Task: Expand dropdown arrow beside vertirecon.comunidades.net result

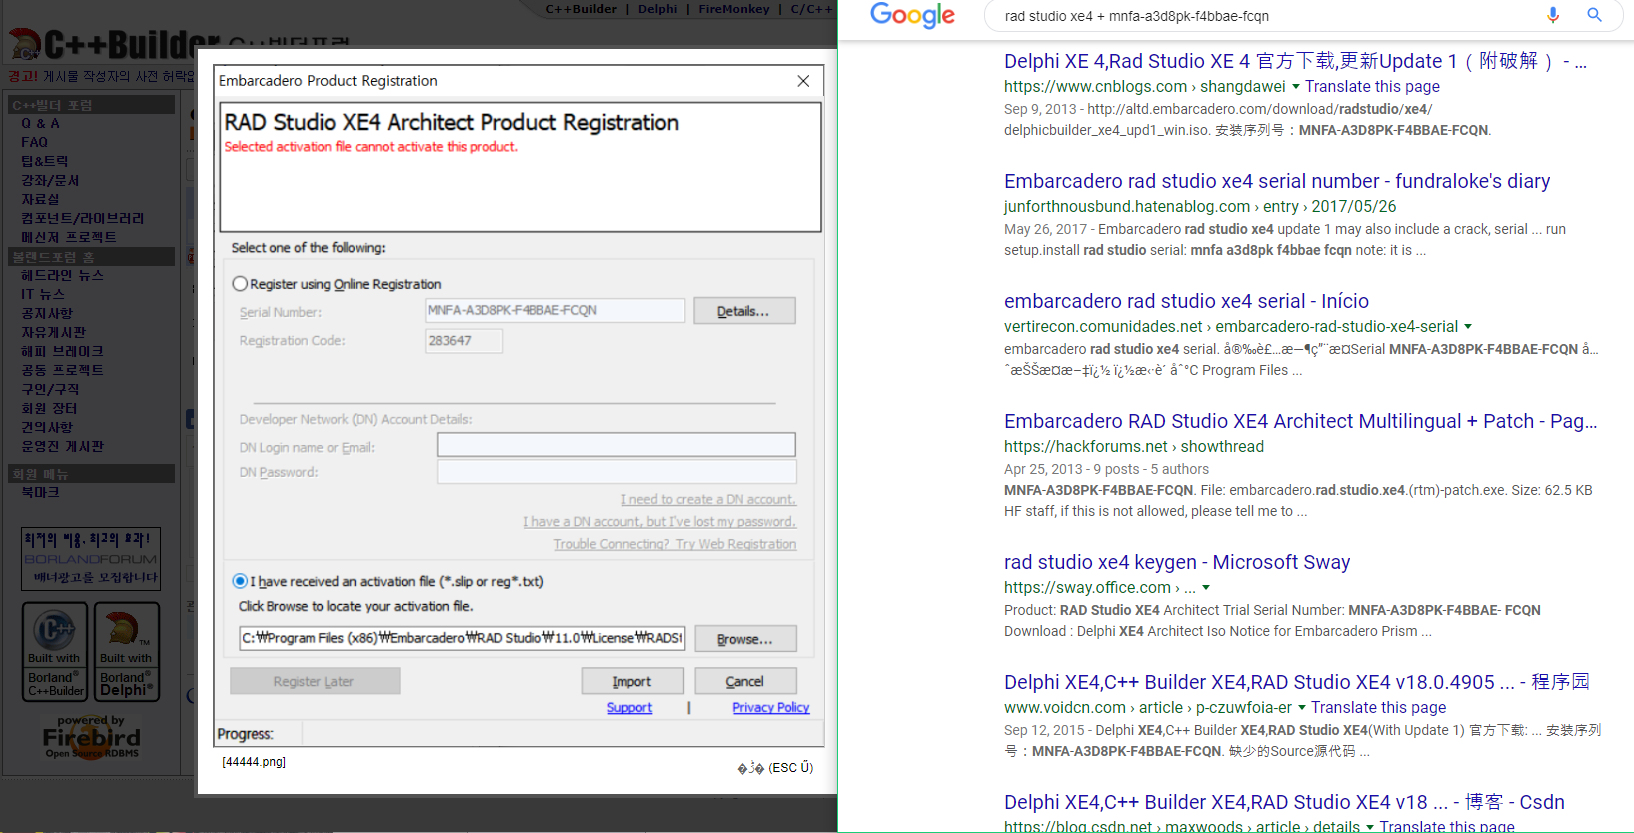Action: (x=1468, y=327)
